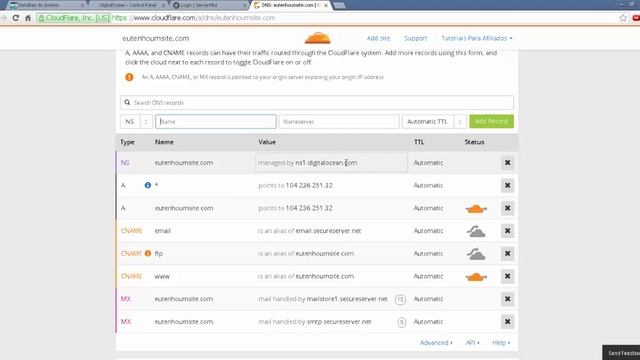The width and height of the screenshot is (640, 360).
Task: Click the www CNAME record name
Action: tap(162, 276)
